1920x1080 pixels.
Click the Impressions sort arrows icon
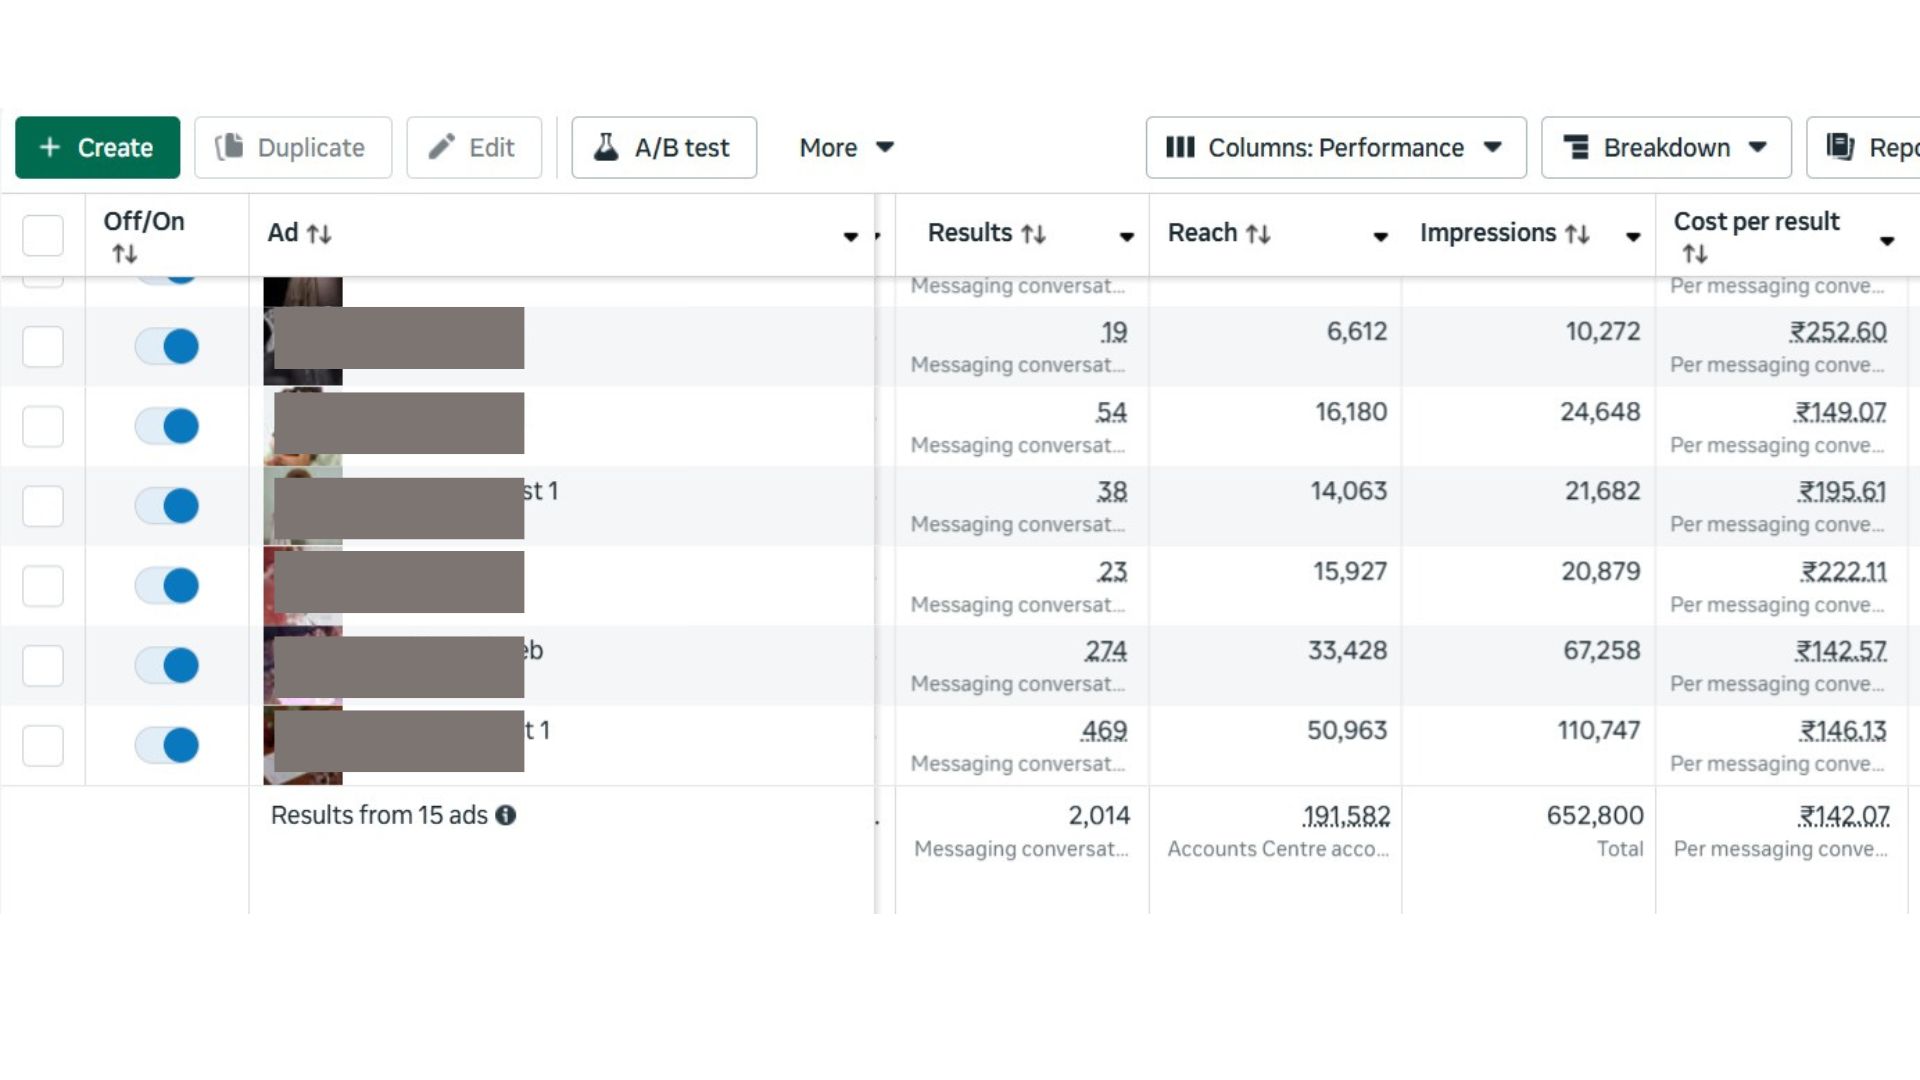click(x=1577, y=234)
